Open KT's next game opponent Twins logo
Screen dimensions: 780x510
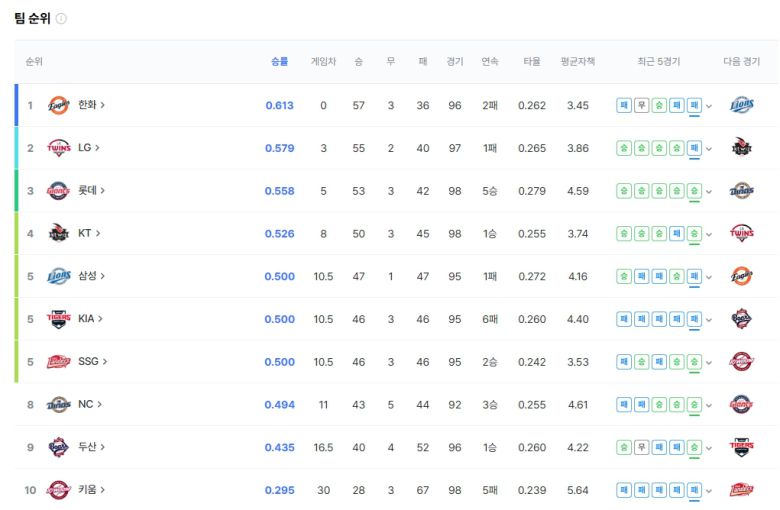(x=741, y=233)
